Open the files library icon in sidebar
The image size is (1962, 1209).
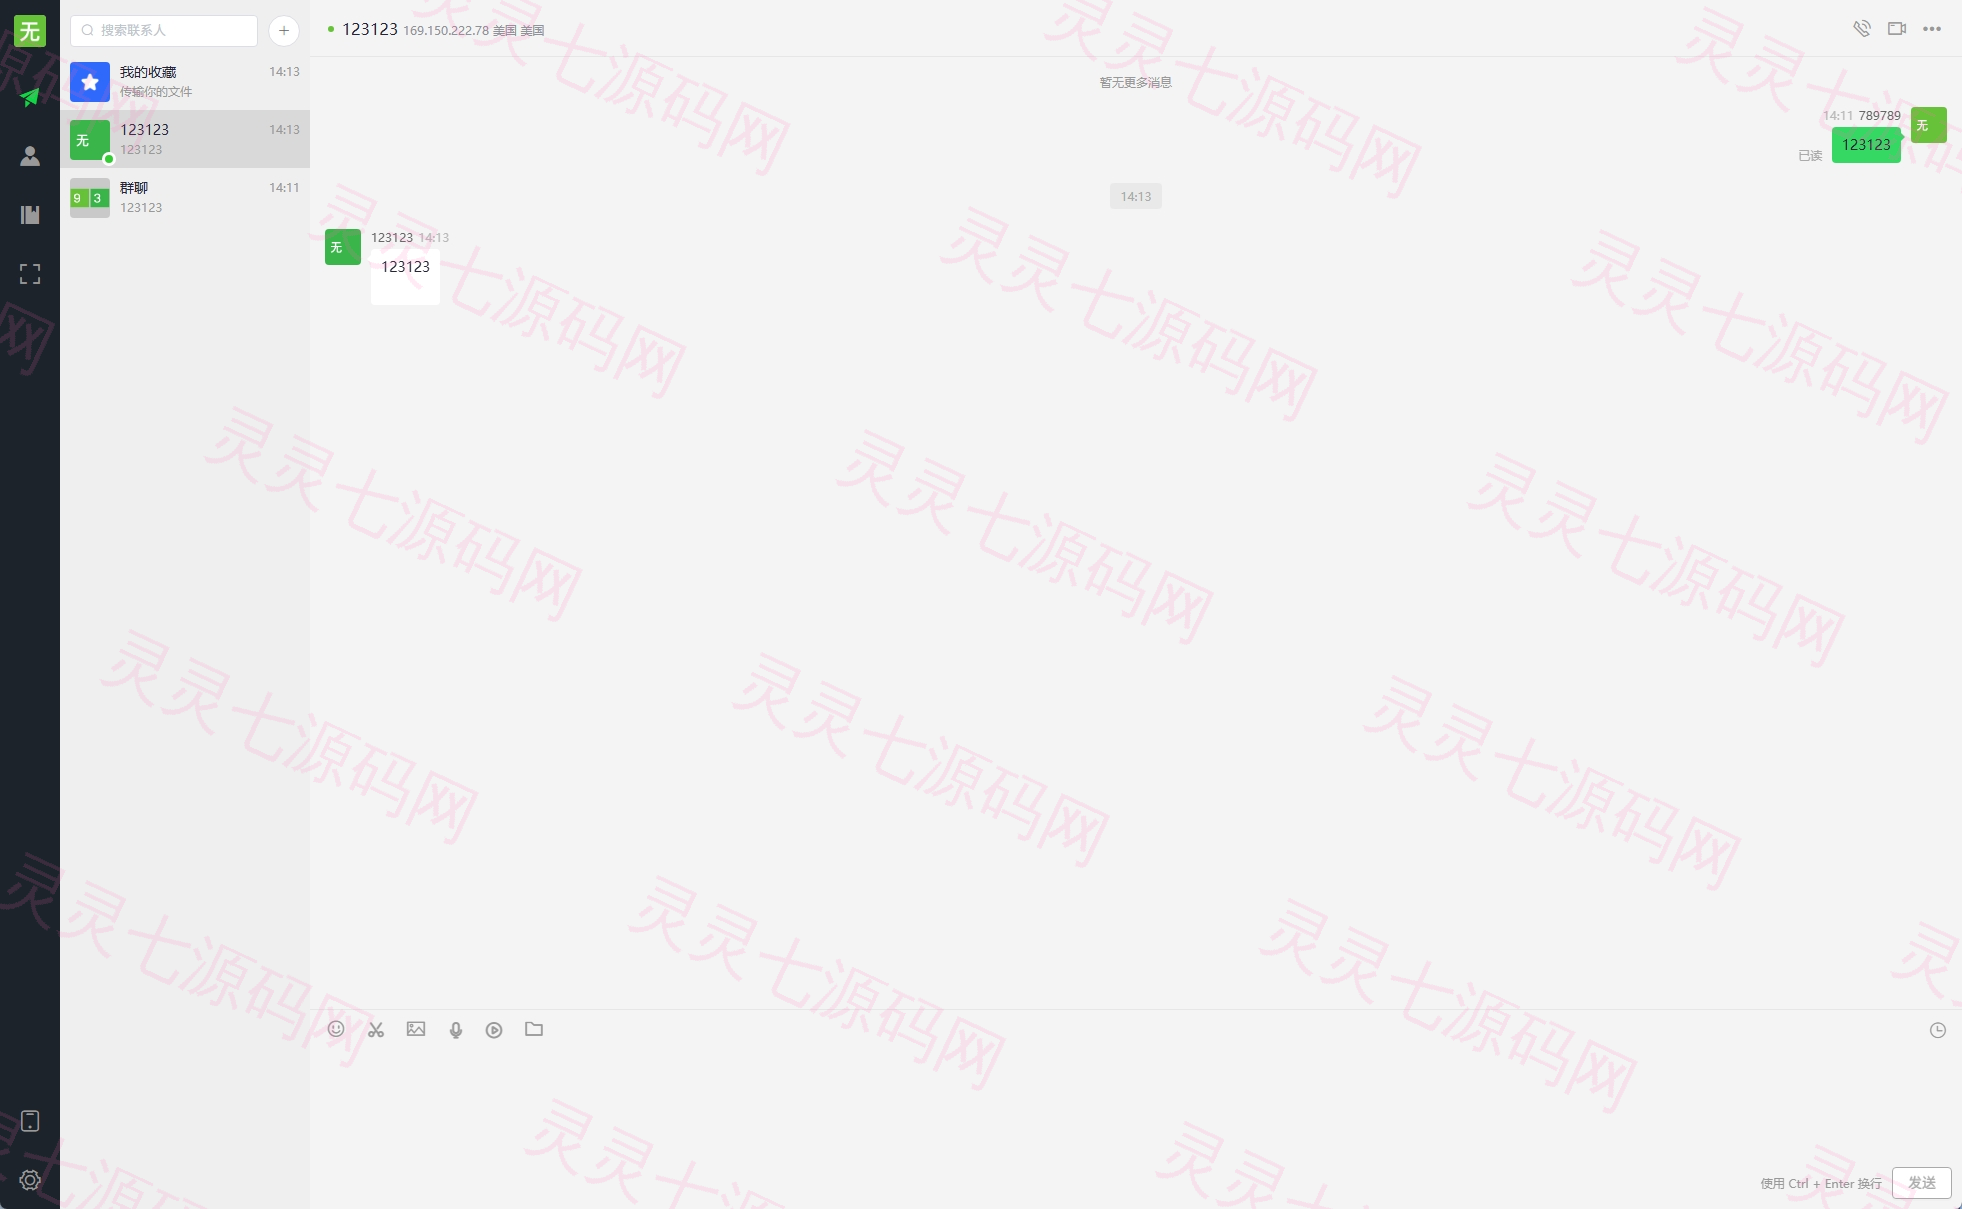30,214
